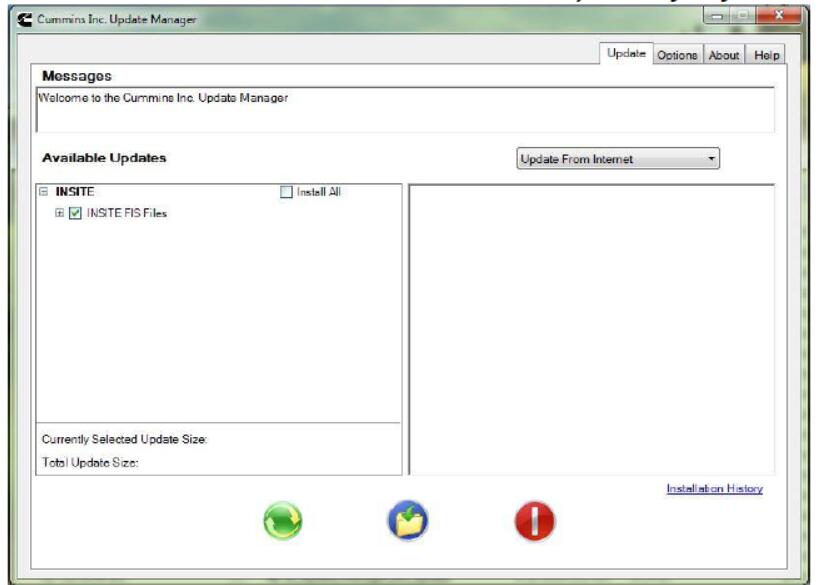Collapse the INSITE tree node

(x=44, y=192)
